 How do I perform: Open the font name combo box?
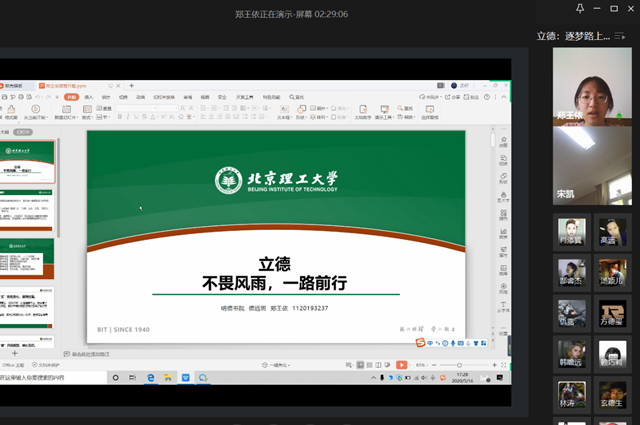pyautogui.click(x=133, y=107)
